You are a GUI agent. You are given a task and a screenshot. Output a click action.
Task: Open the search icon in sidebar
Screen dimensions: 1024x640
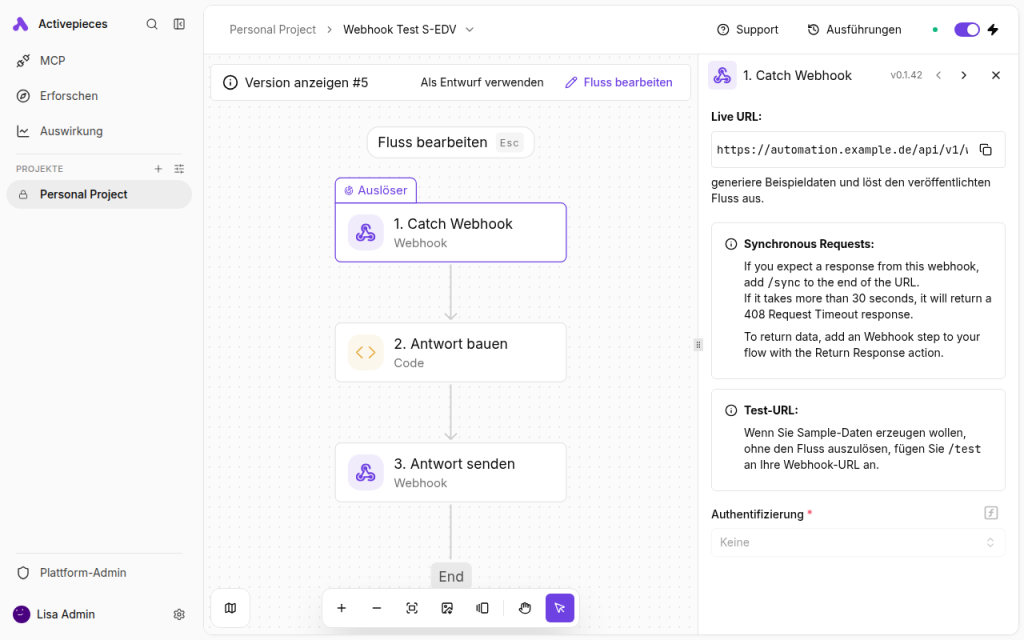pos(152,24)
